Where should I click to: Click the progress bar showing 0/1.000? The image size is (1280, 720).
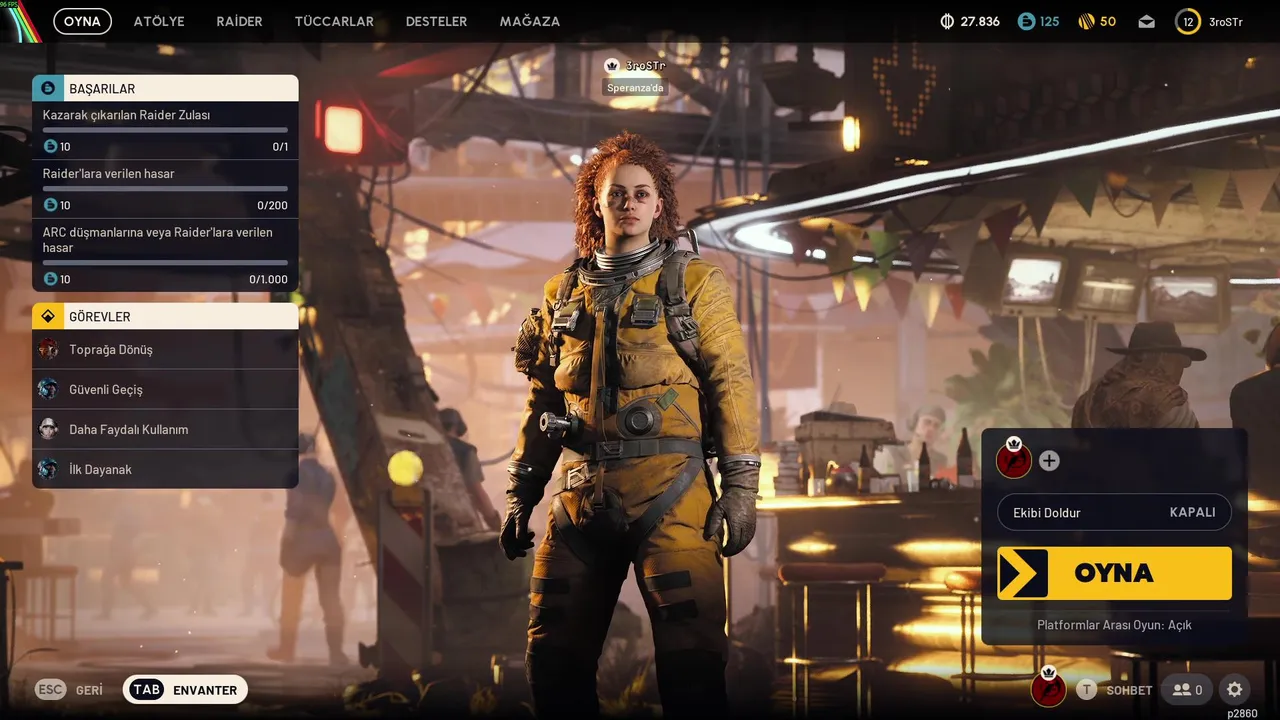165,262
